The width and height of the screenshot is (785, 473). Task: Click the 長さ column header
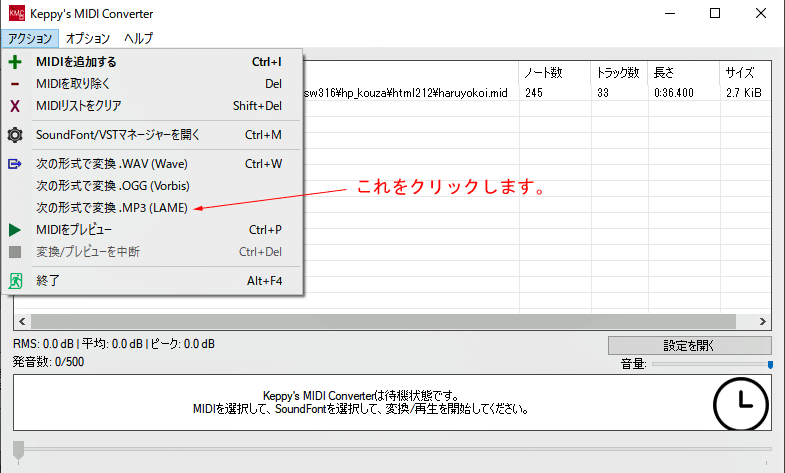[684, 73]
